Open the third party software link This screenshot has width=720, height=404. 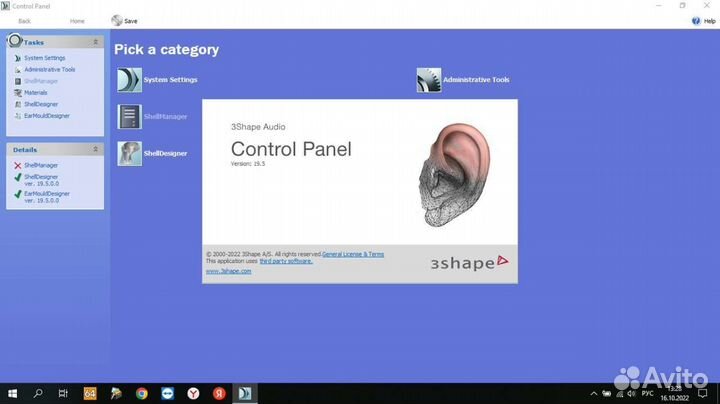point(286,261)
